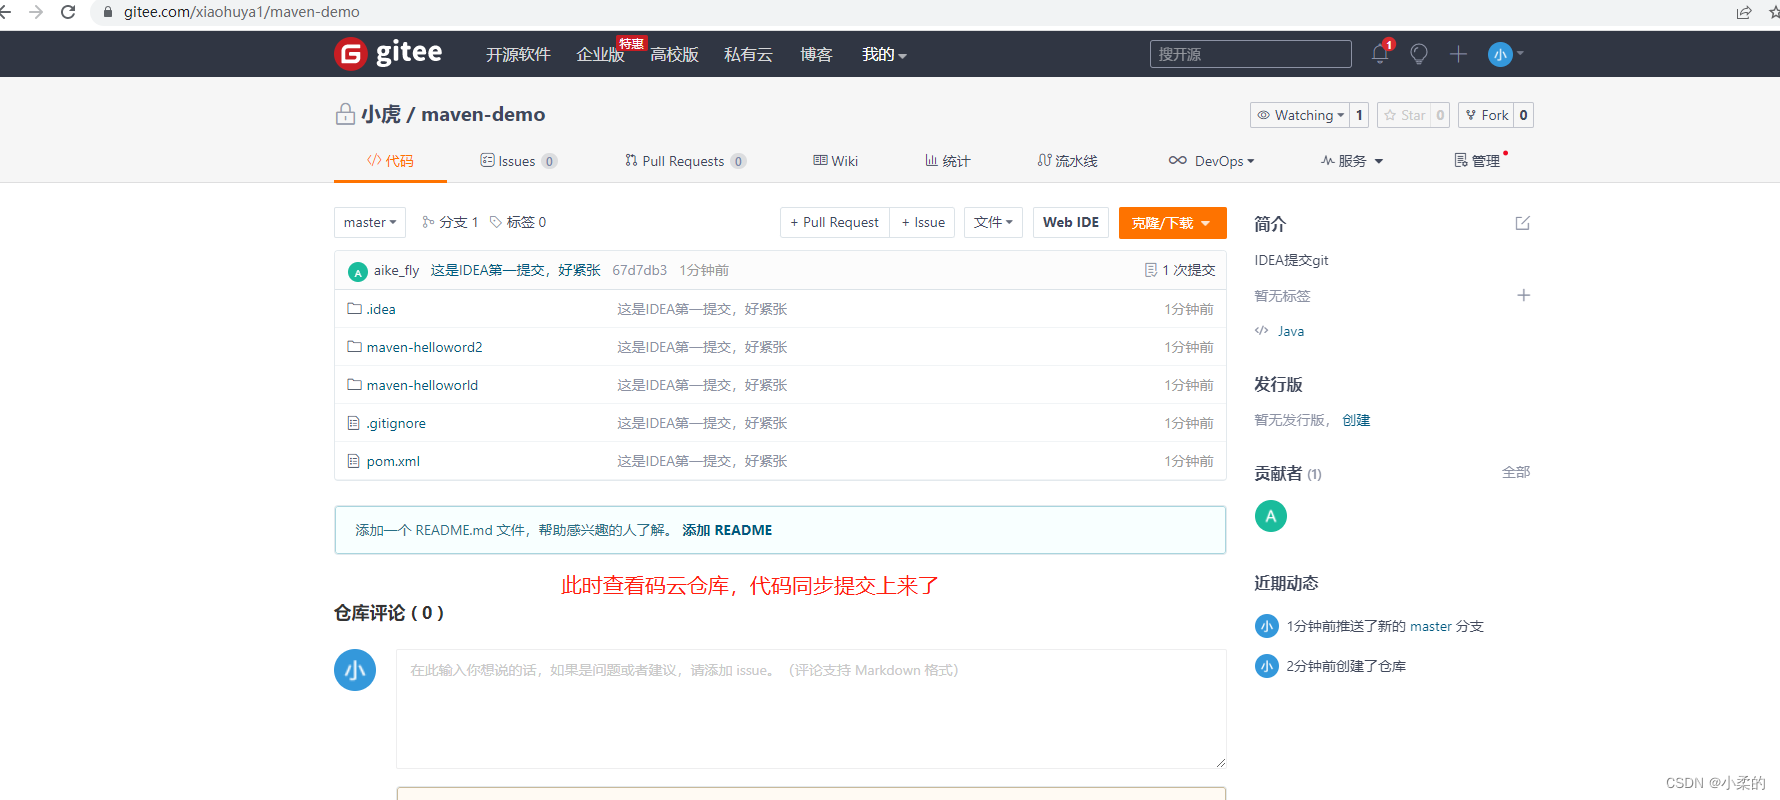Click the 创建 release link
Image resolution: width=1780 pixels, height=800 pixels.
(x=1356, y=420)
